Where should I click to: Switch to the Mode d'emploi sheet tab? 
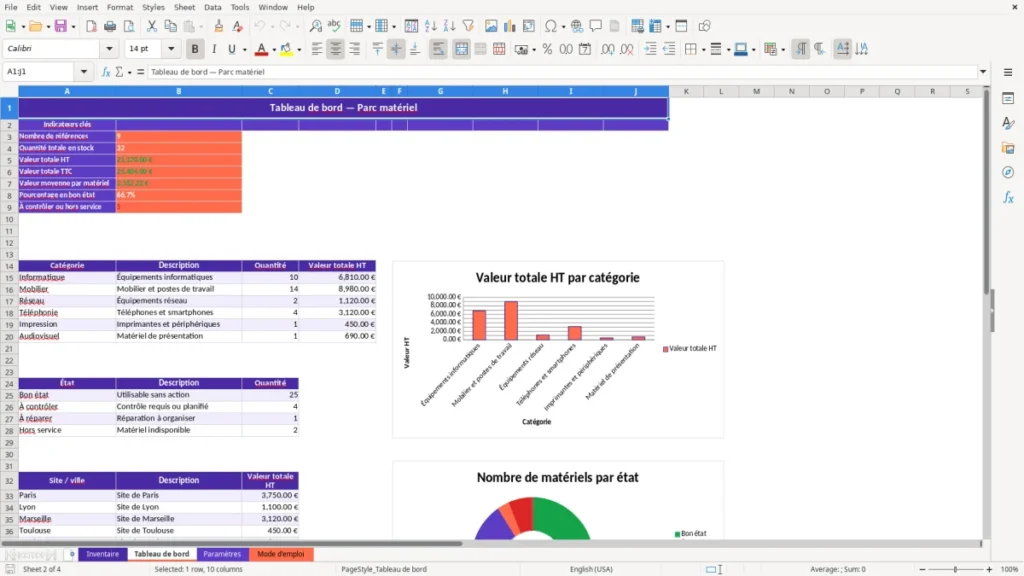[x=281, y=554]
